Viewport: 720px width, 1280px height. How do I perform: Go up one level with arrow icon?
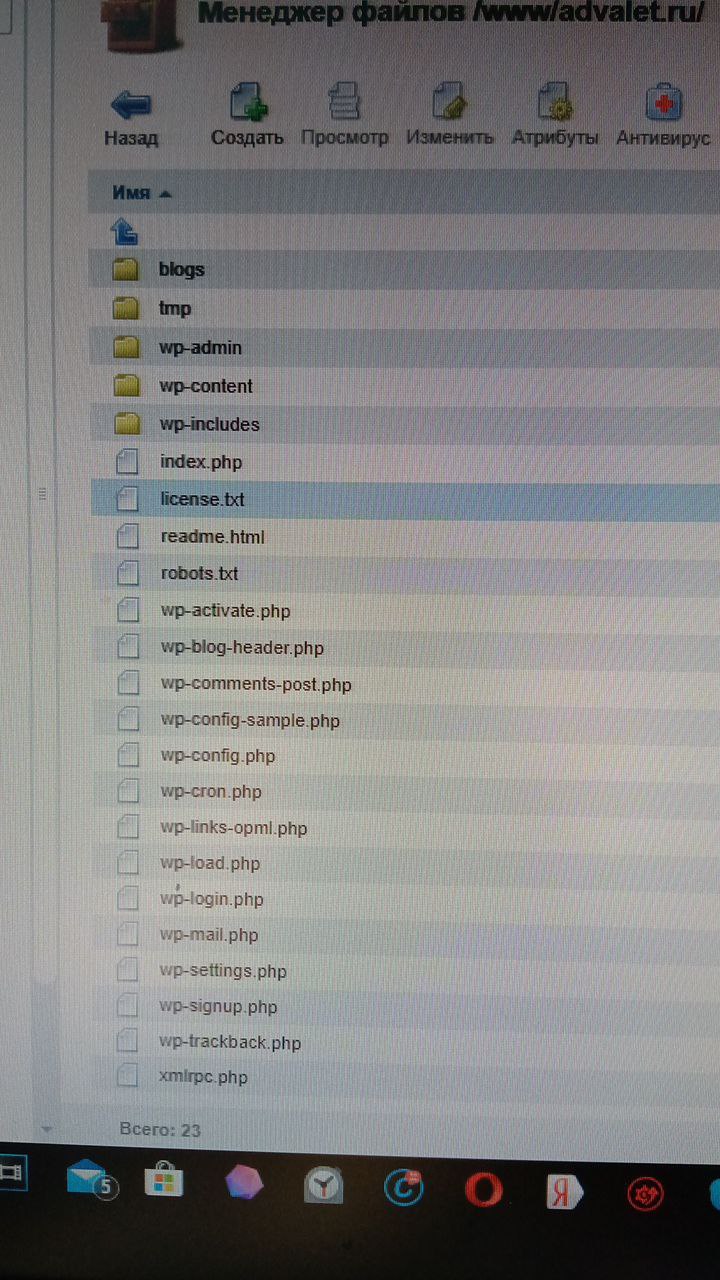(123, 231)
